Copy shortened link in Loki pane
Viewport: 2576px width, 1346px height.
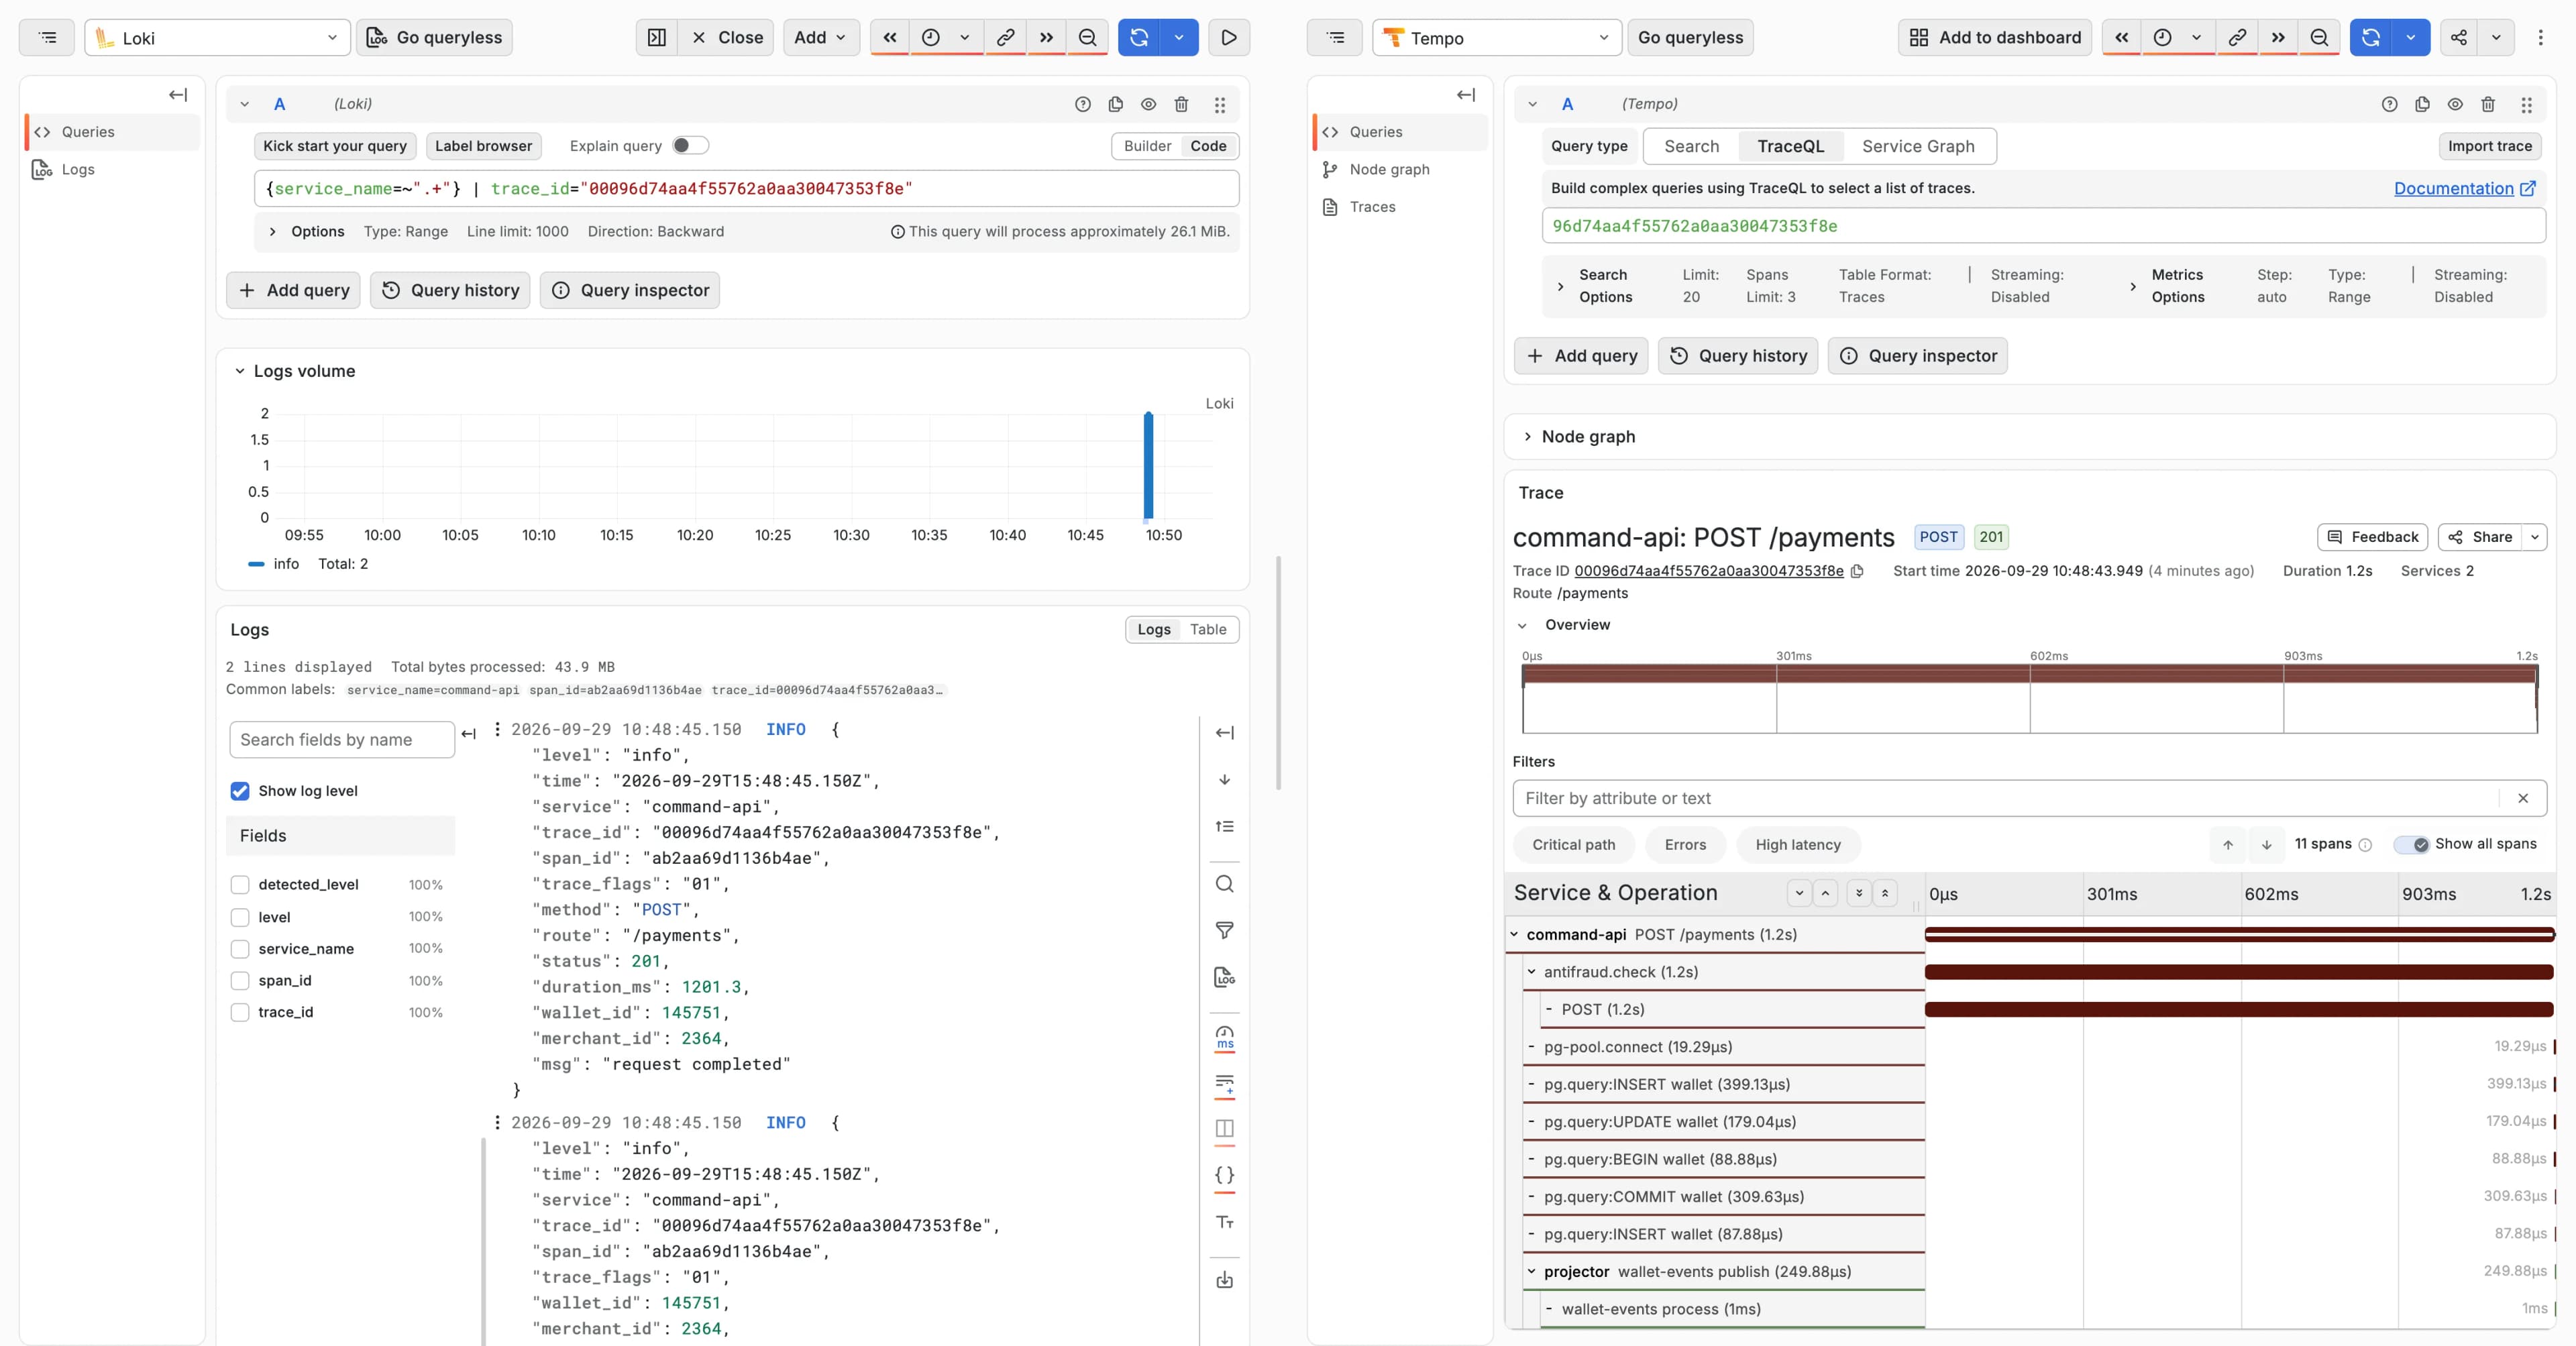[x=1006, y=37]
